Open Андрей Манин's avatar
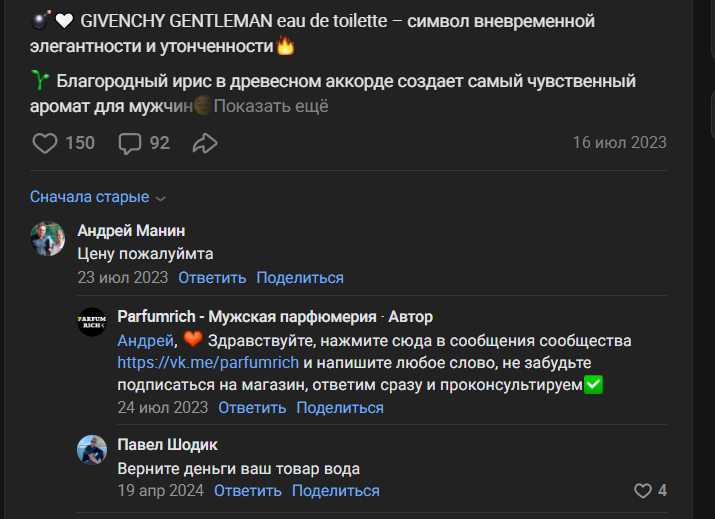The width and height of the screenshot is (715, 519). (x=47, y=238)
